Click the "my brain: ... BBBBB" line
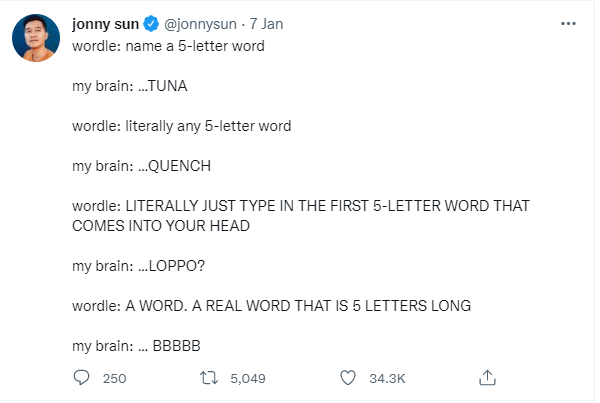The height and width of the screenshot is (403, 600). click(x=137, y=346)
